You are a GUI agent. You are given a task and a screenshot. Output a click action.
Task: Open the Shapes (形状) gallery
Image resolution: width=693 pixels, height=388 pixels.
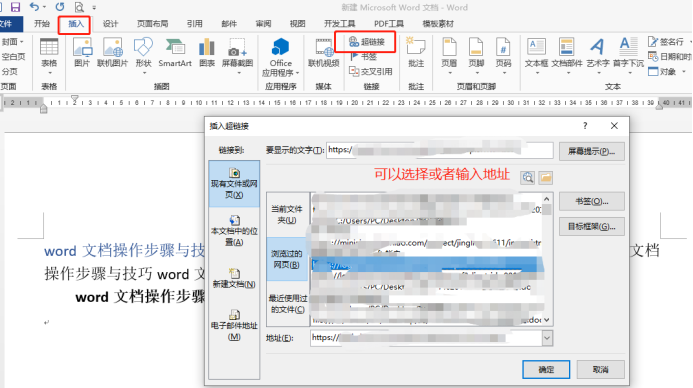click(143, 56)
